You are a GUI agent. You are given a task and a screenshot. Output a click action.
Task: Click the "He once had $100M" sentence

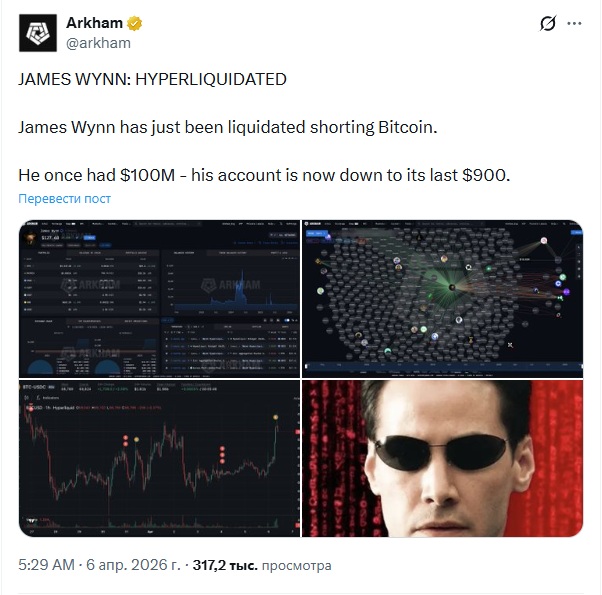pyautogui.click(x=264, y=175)
